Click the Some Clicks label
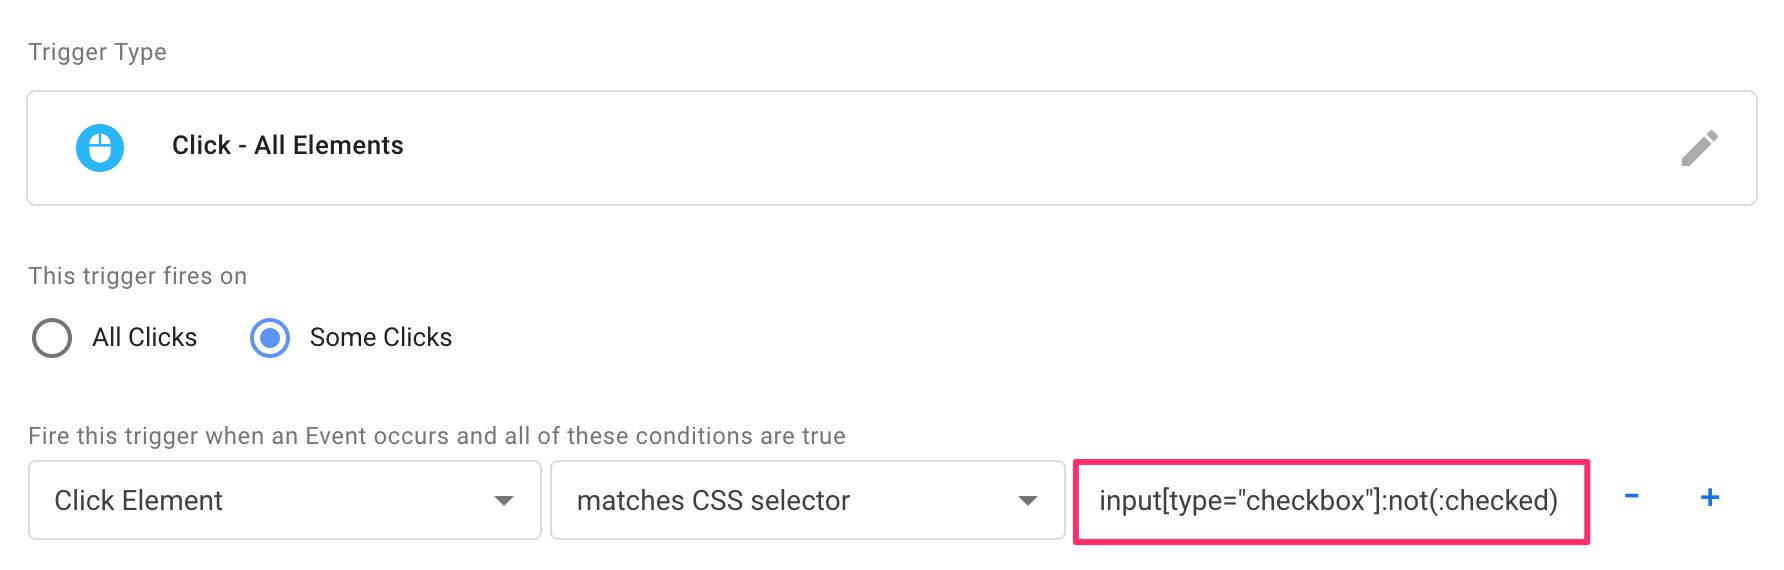 (381, 338)
